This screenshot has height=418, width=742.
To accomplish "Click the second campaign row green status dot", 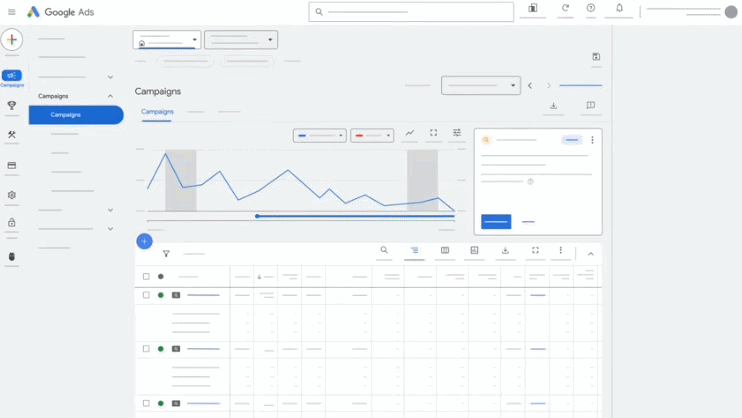I will click(161, 349).
